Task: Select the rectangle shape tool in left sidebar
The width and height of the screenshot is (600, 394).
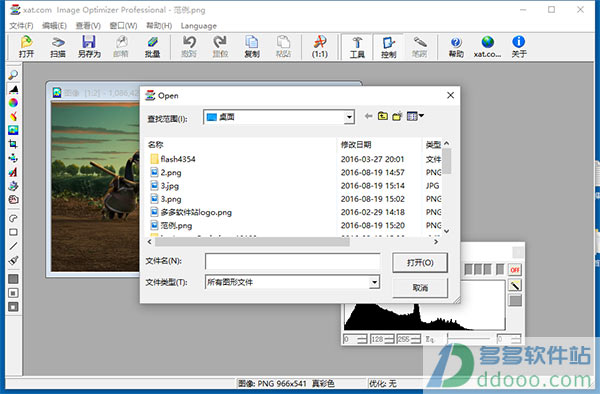Action: coord(13,232)
